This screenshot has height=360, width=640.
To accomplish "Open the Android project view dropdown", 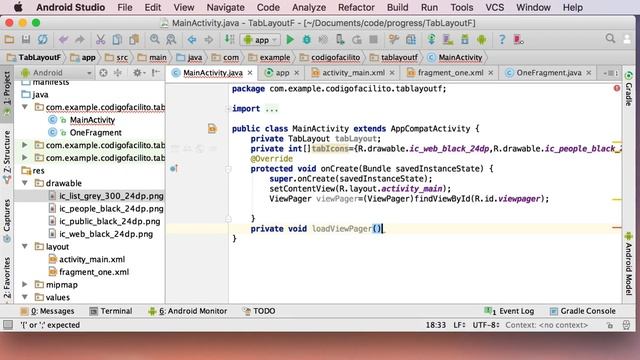I will (56, 73).
